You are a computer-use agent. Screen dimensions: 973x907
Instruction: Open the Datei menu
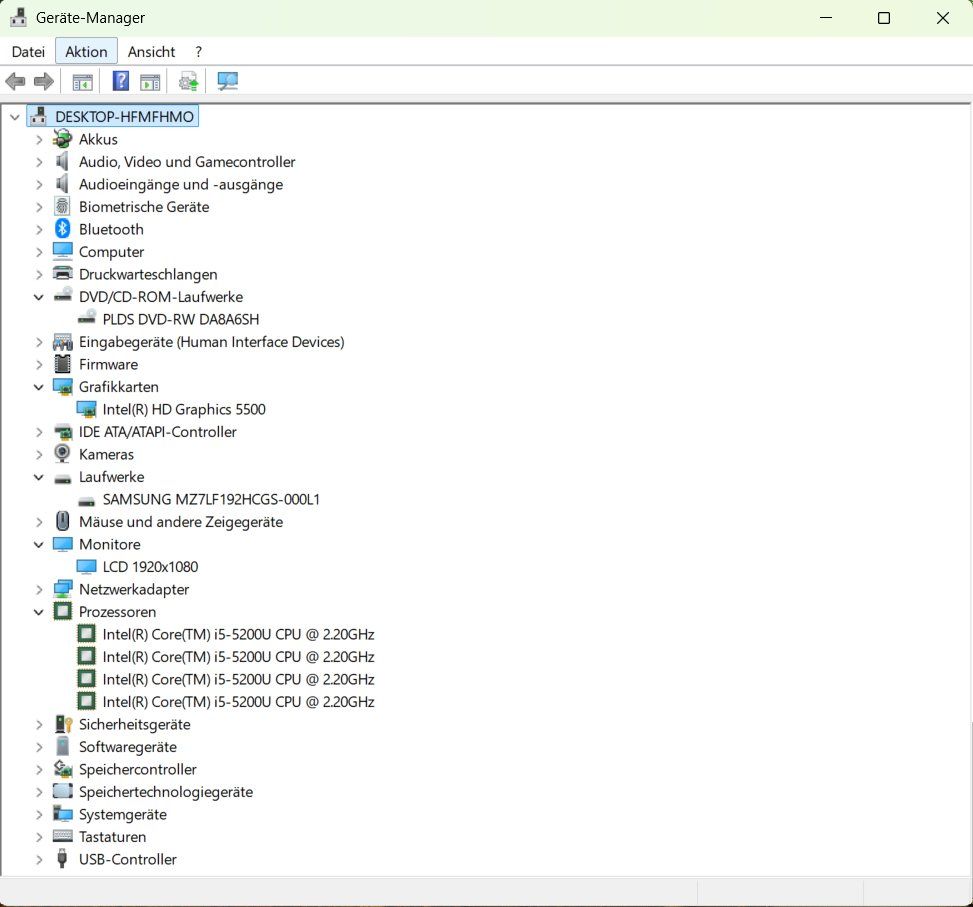tap(28, 51)
